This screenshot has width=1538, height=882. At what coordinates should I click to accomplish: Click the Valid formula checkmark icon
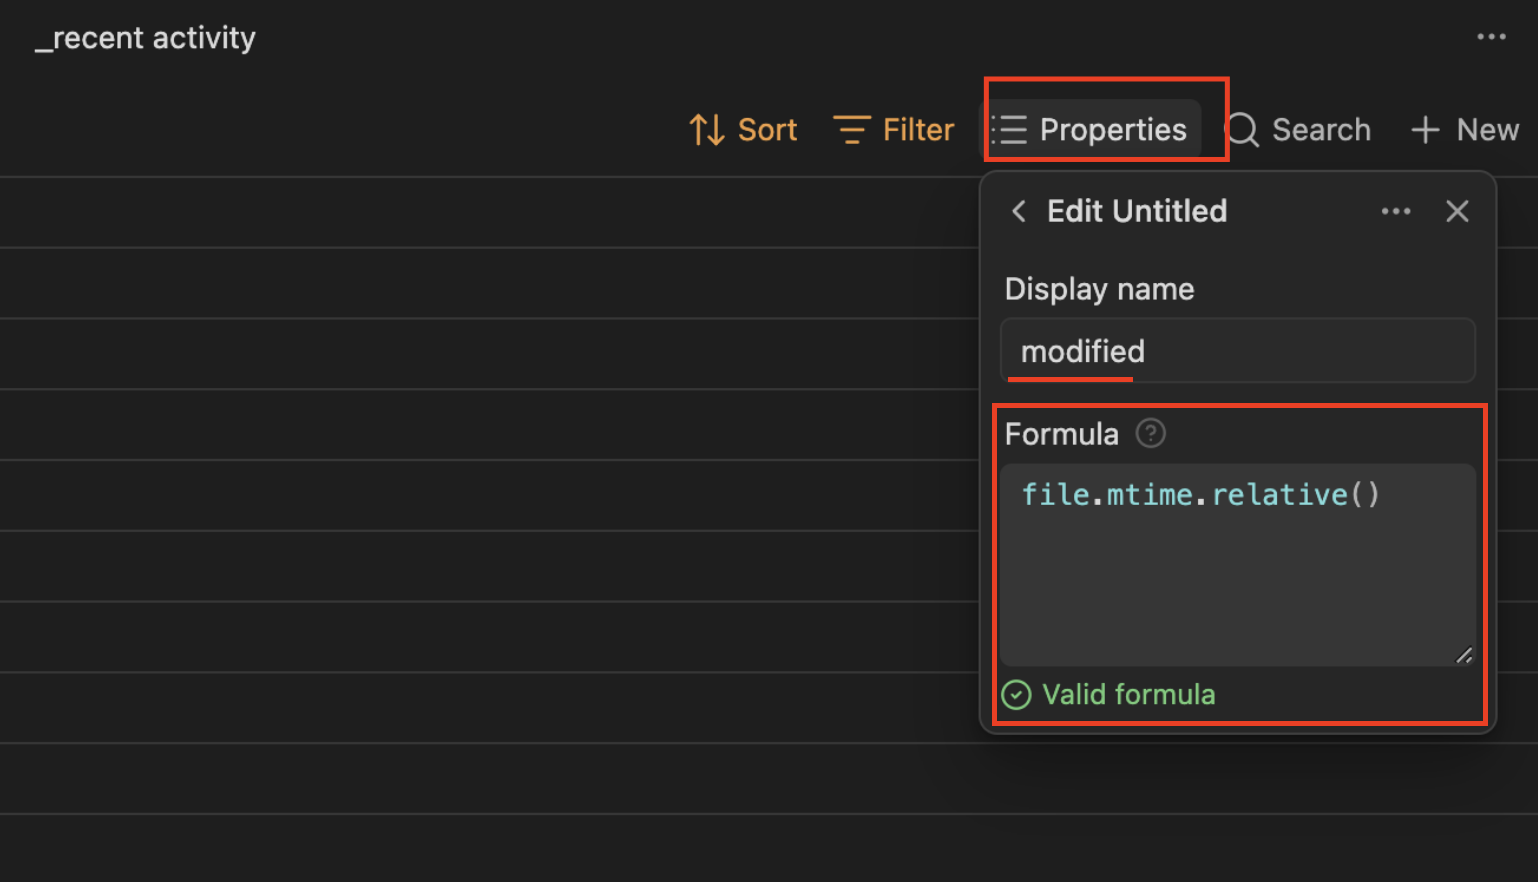(1016, 694)
